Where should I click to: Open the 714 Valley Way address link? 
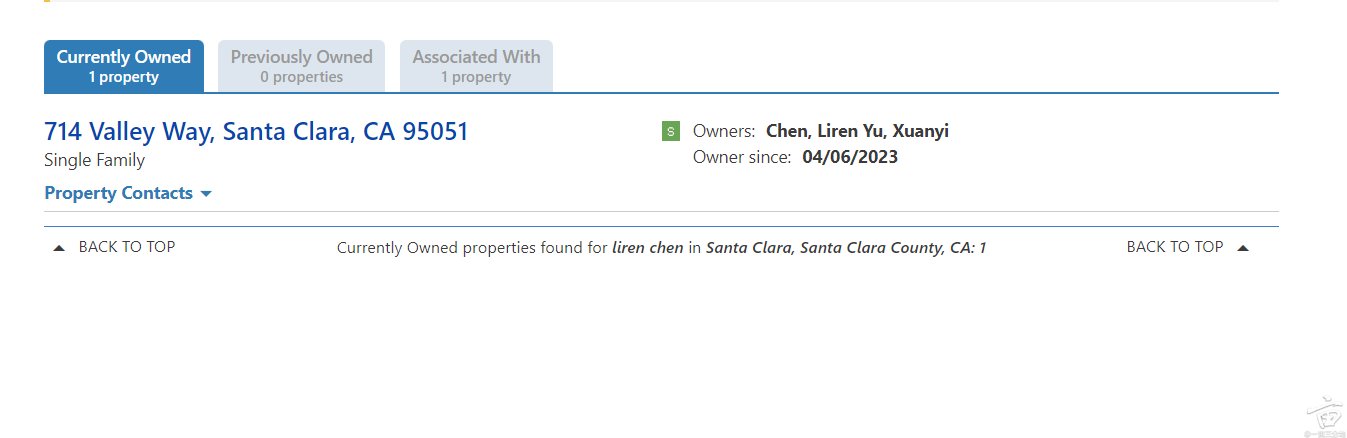coord(256,131)
